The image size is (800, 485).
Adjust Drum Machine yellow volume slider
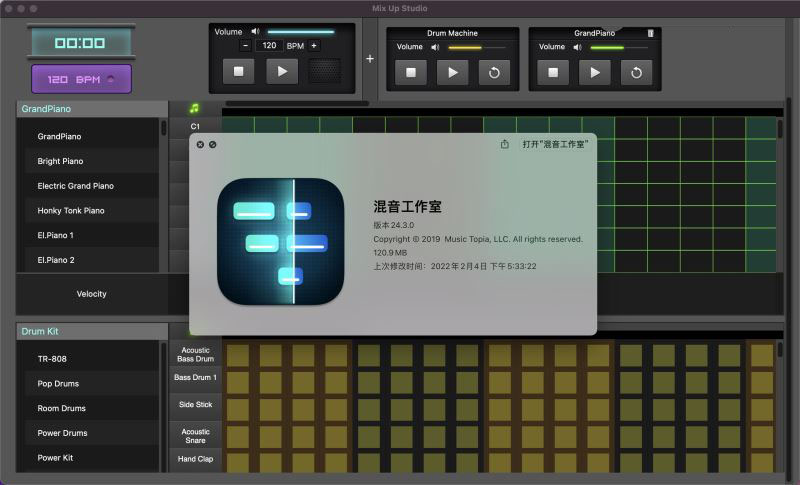pyautogui.click(x=477, y=47)
